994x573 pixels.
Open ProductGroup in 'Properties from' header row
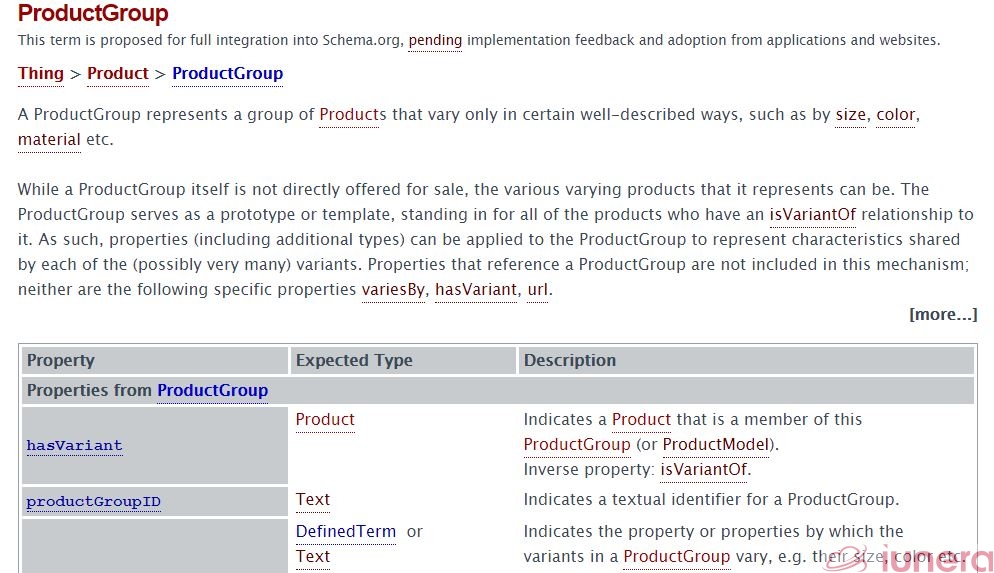[x=212, y=390]
